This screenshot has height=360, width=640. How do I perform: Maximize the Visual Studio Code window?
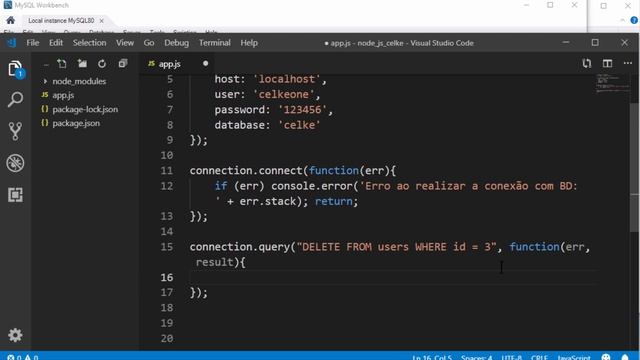[595, 42]
